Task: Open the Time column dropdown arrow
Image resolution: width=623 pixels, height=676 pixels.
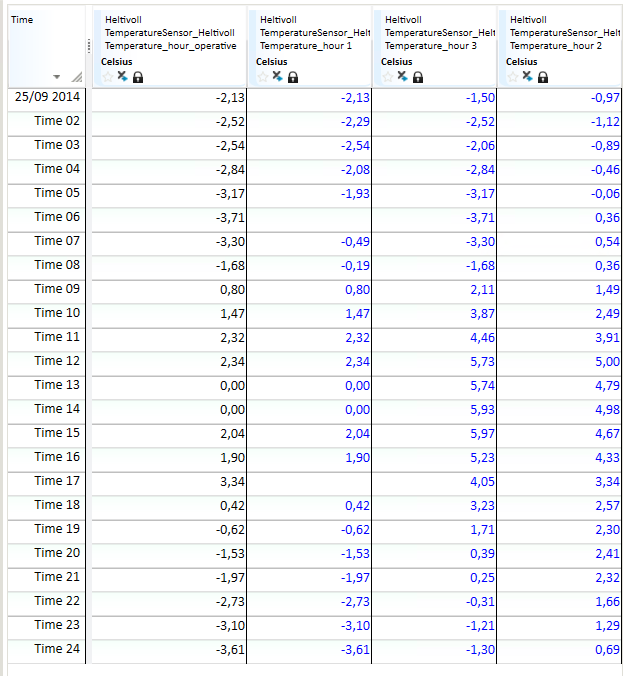Action: pyautogui.click(x=57, y=78)
